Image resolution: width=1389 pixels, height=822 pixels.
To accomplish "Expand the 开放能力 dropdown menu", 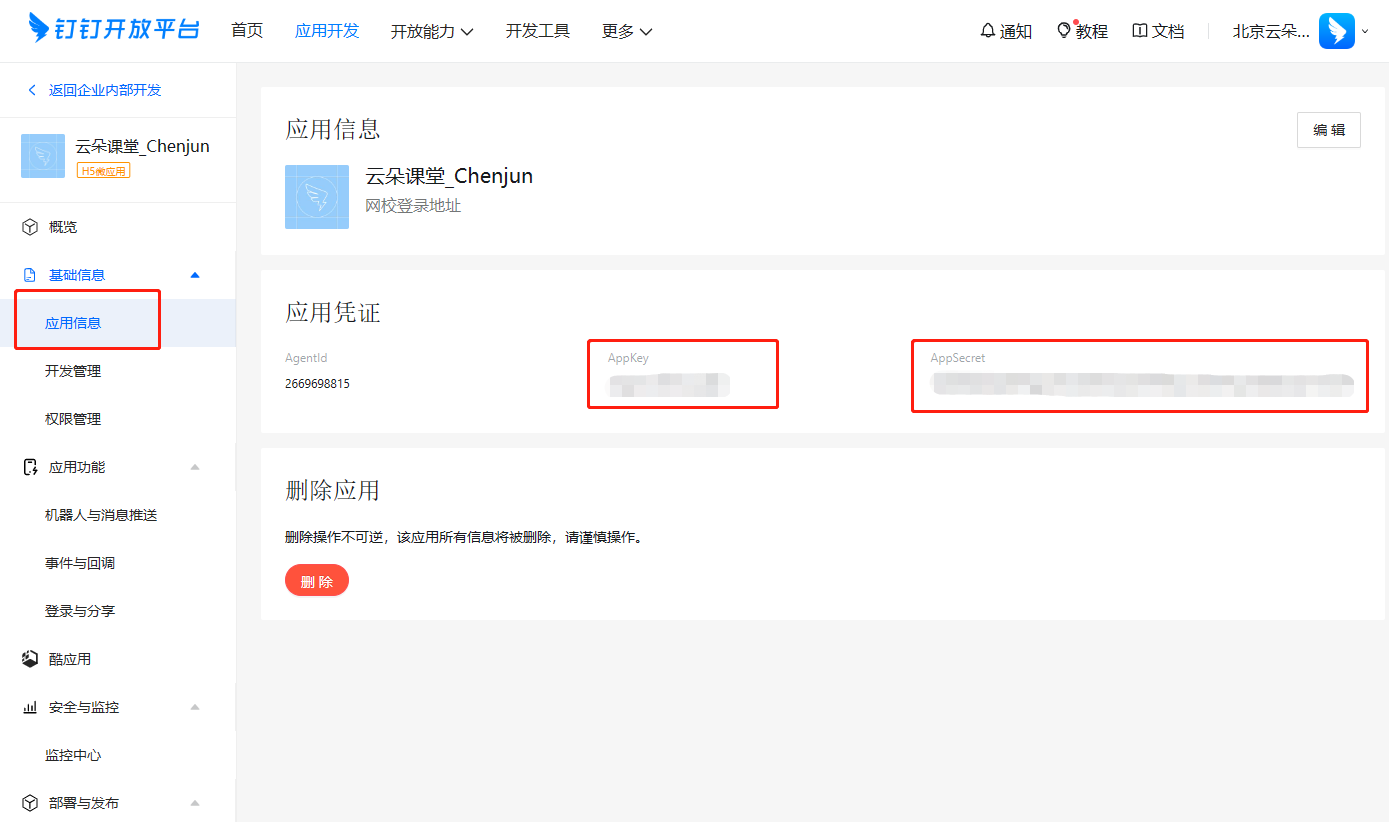I will tap(432, 31).
